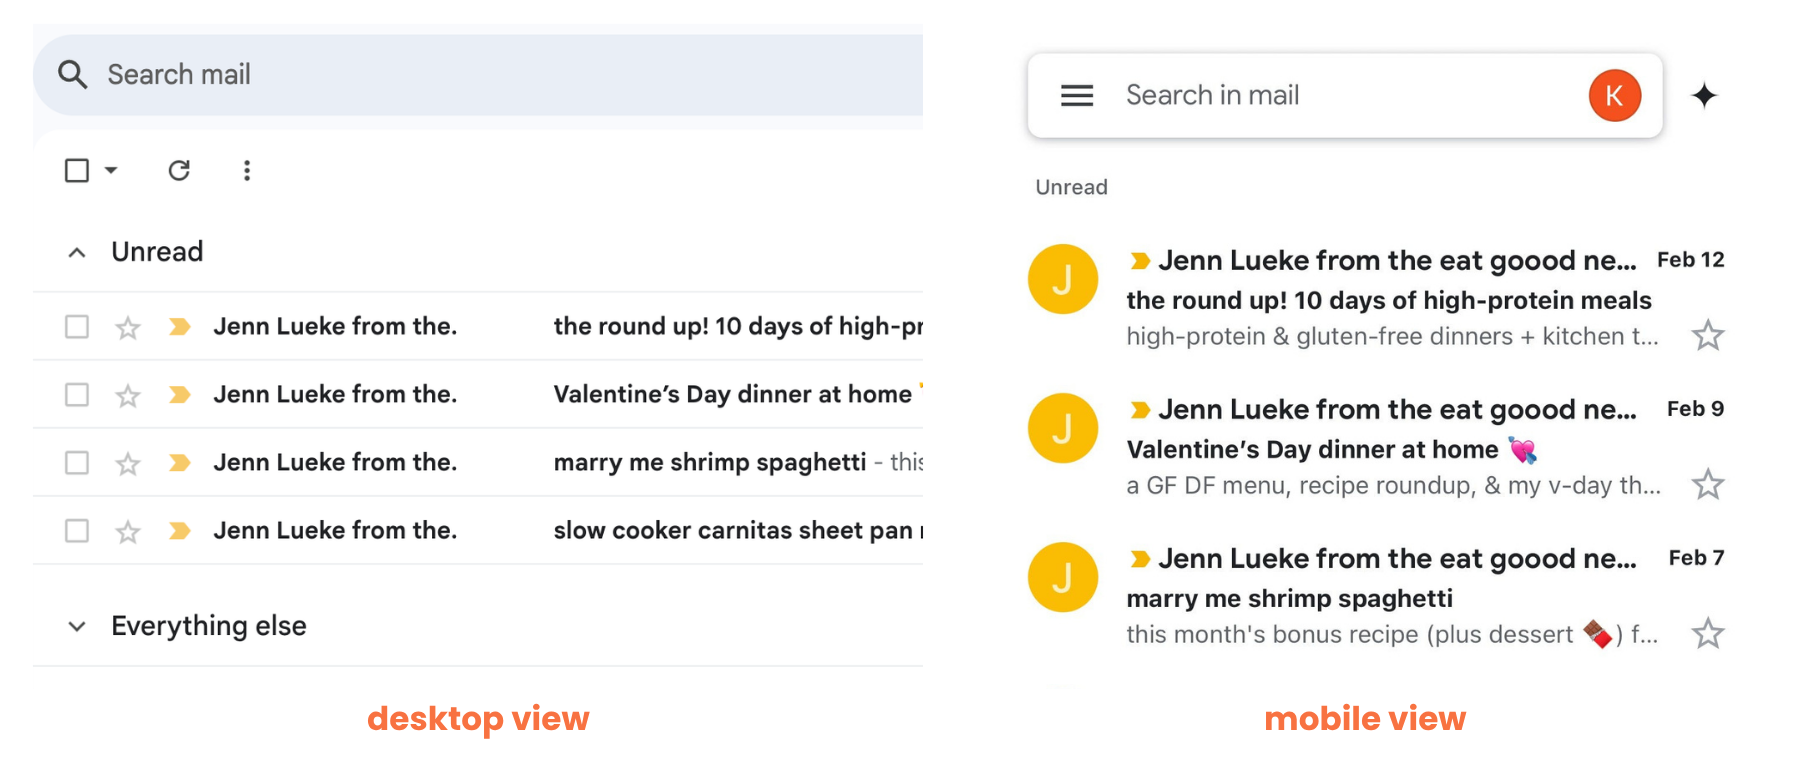Tap the Search in mail box
The width and height of the screenshot is (1819, 772).
click(1345, 96)
